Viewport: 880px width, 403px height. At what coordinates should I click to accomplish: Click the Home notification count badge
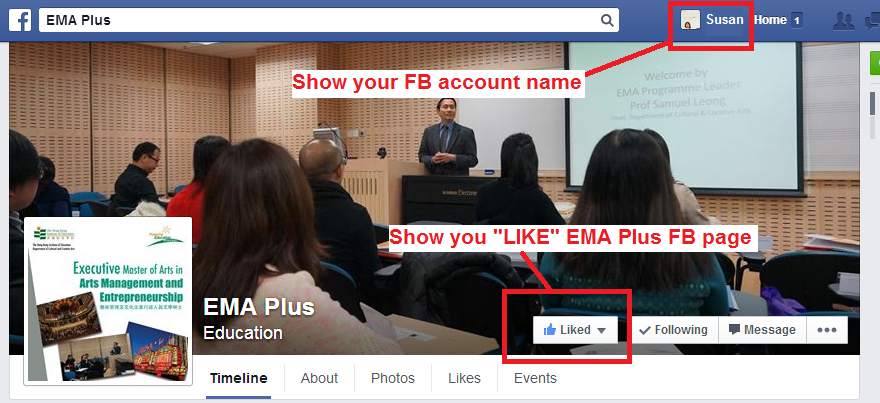pyautogui.click(x=796, y=21)
